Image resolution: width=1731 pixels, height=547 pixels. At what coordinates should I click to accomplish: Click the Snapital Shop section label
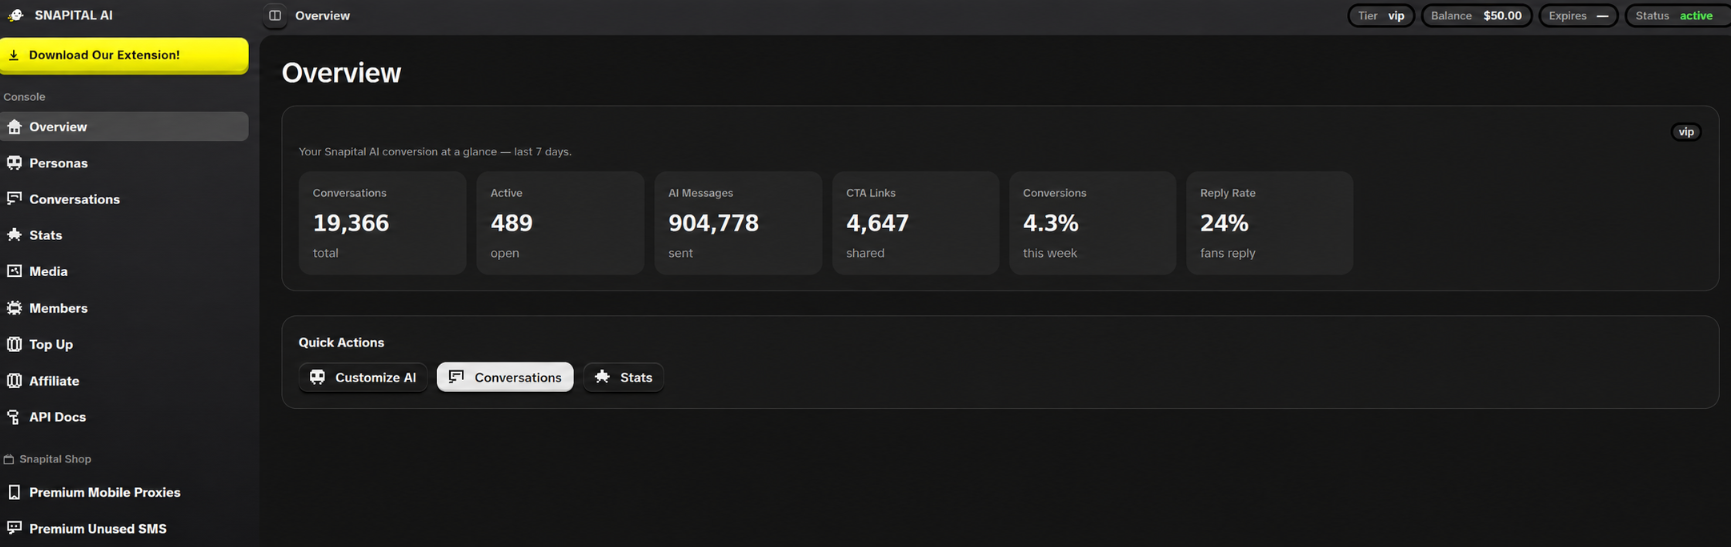tap(55, 459)
